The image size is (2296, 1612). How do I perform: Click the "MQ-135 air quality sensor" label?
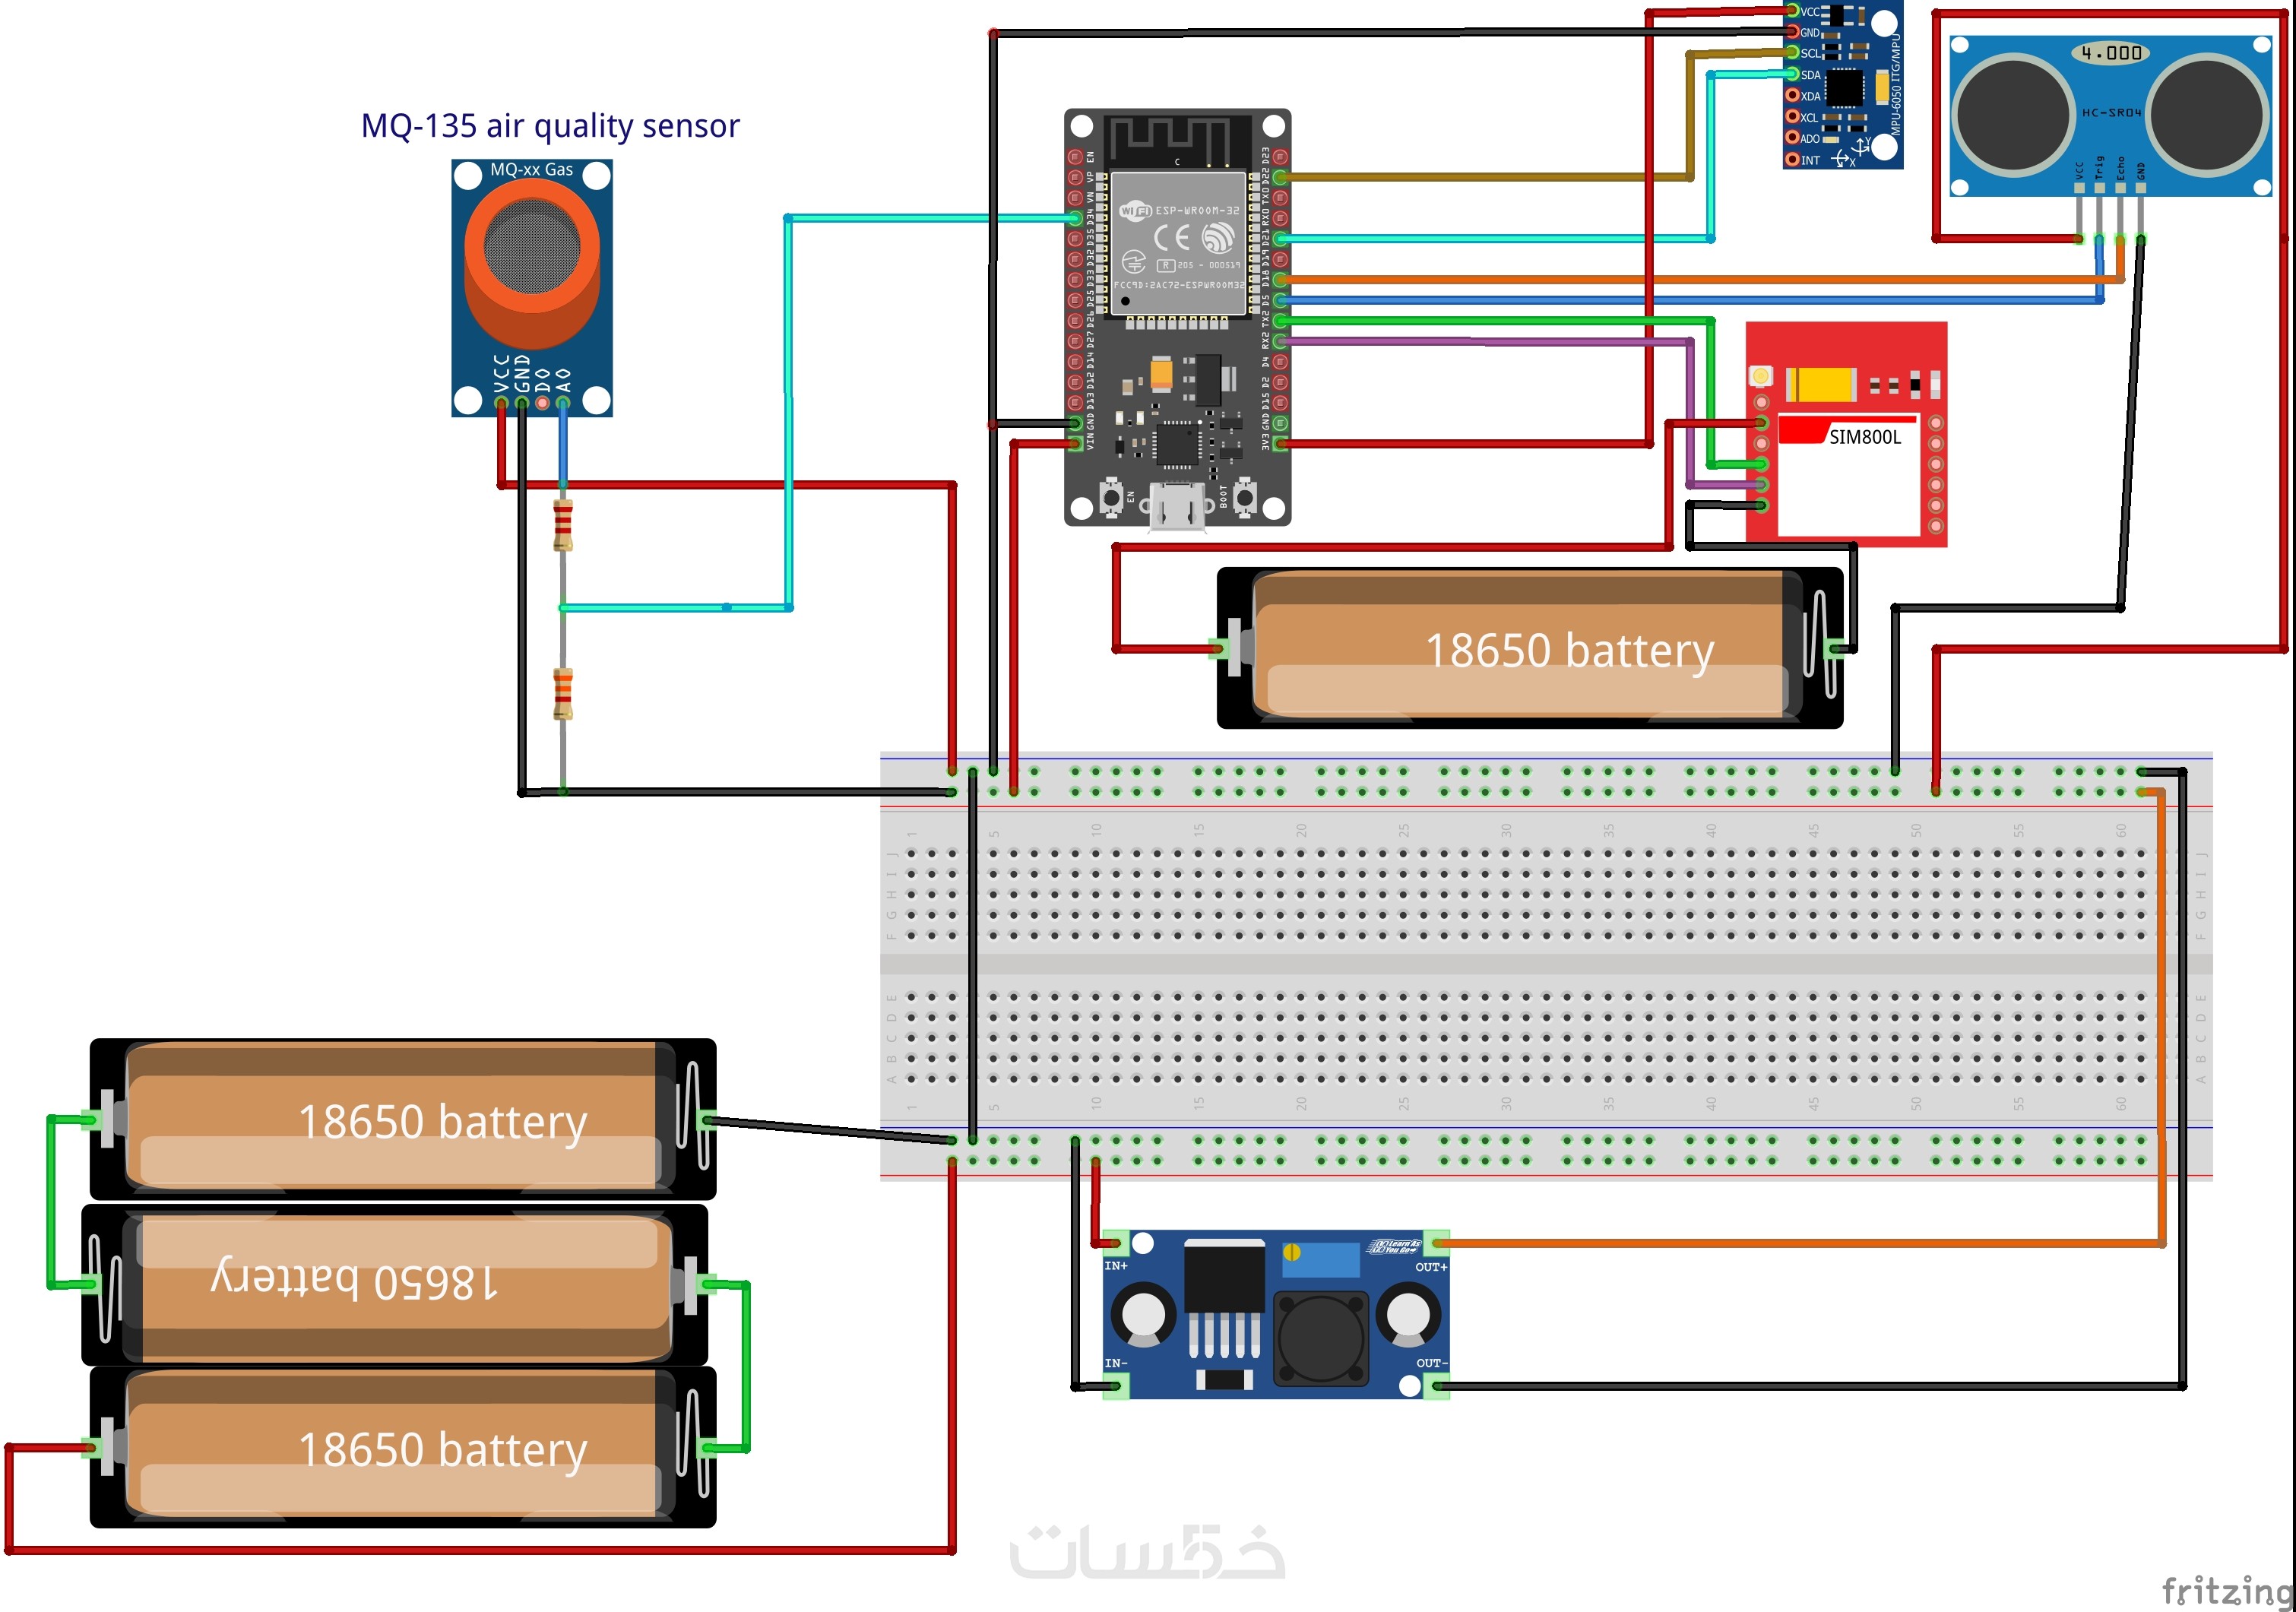coord(550,126)
